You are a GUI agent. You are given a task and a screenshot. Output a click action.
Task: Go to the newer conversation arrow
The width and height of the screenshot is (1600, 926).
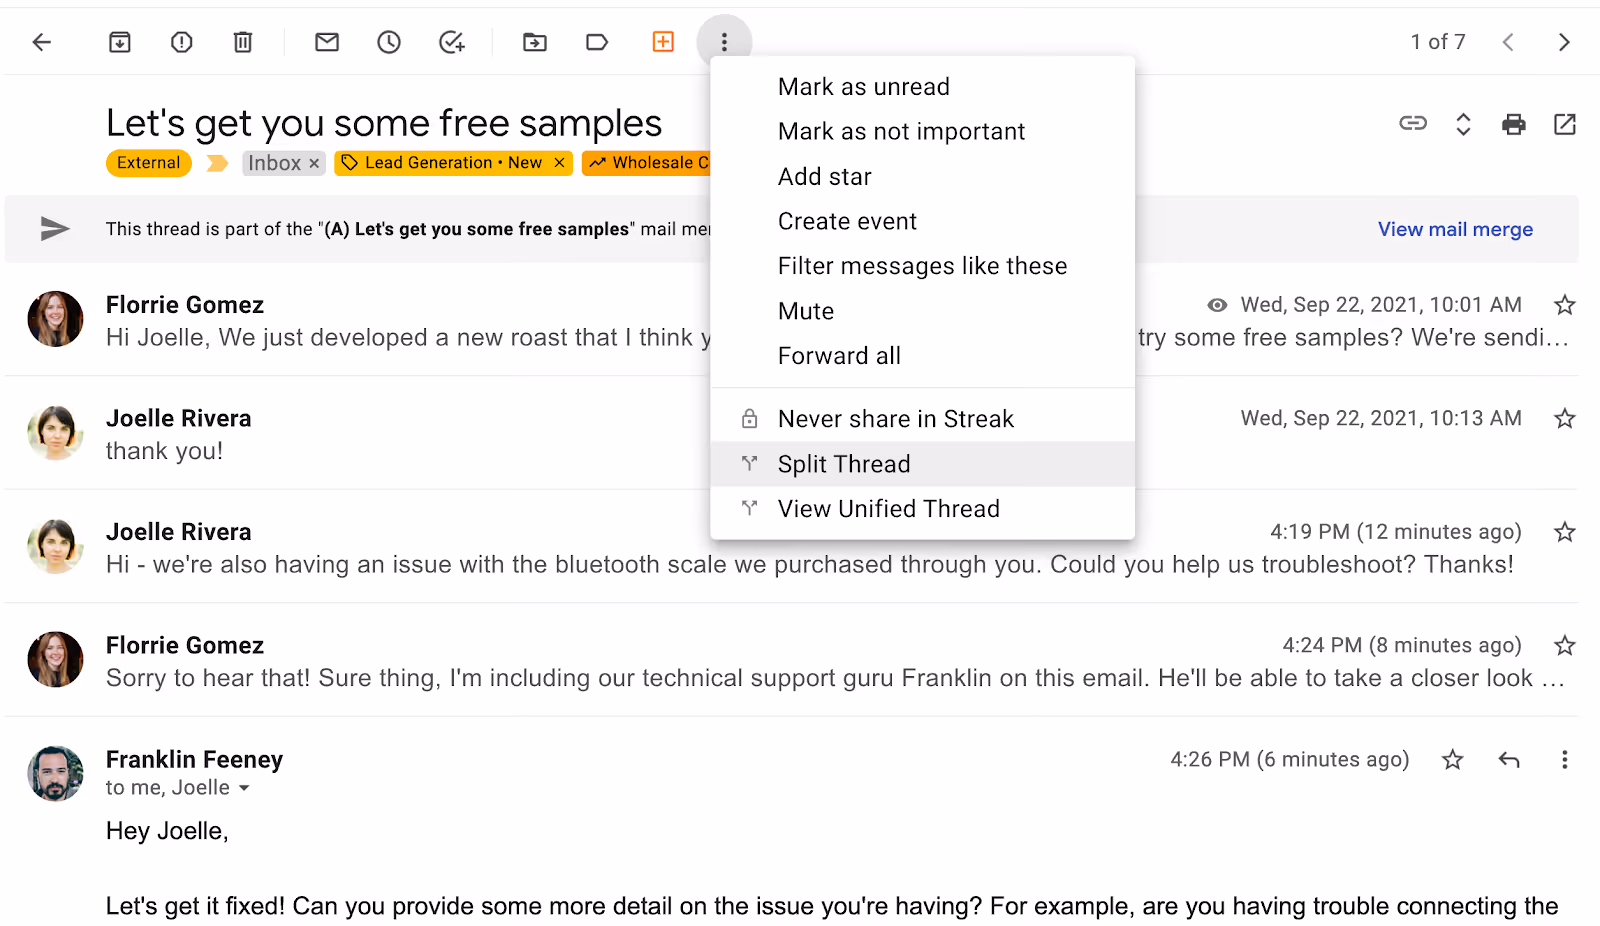point(1508,42)
